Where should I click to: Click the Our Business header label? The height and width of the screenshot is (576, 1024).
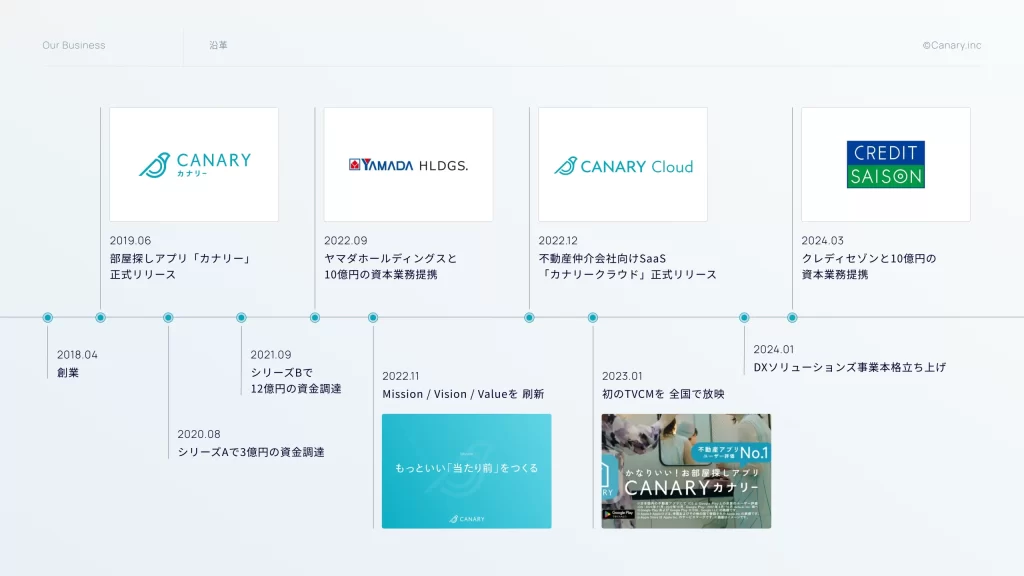click(x=74, y=46)
